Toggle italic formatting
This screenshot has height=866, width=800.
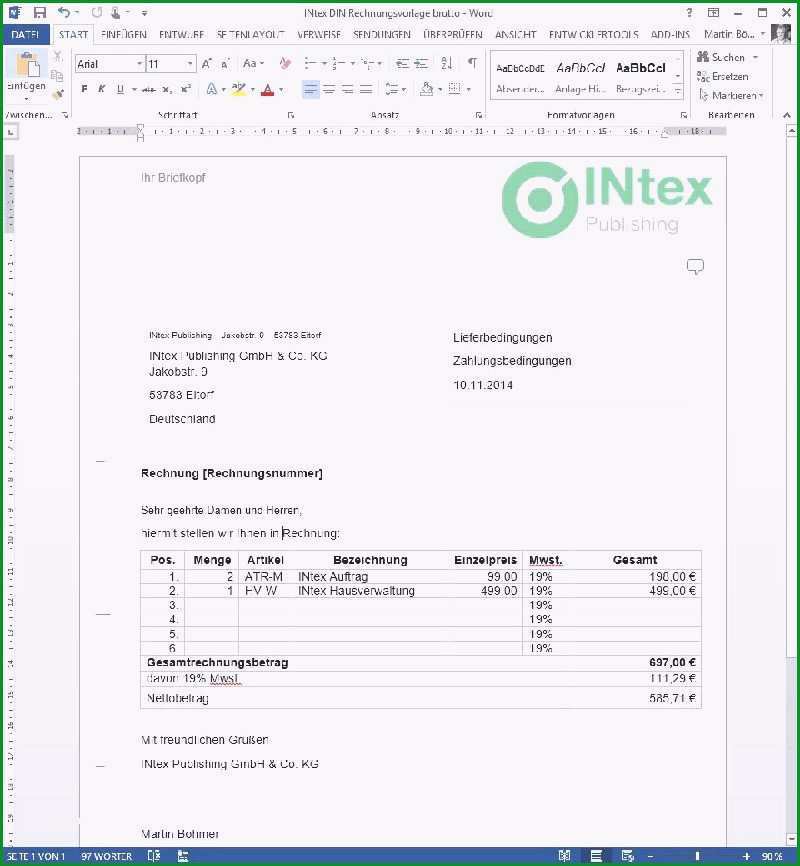102,89
